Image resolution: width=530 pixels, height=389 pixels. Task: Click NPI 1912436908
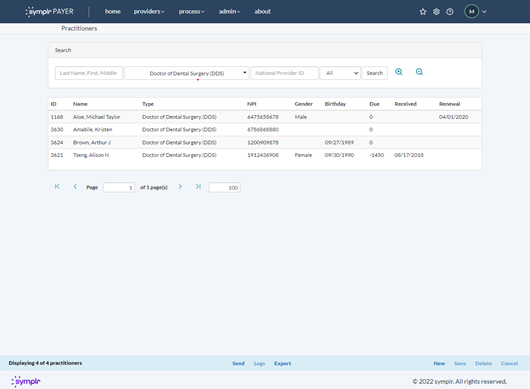[263, 155]
